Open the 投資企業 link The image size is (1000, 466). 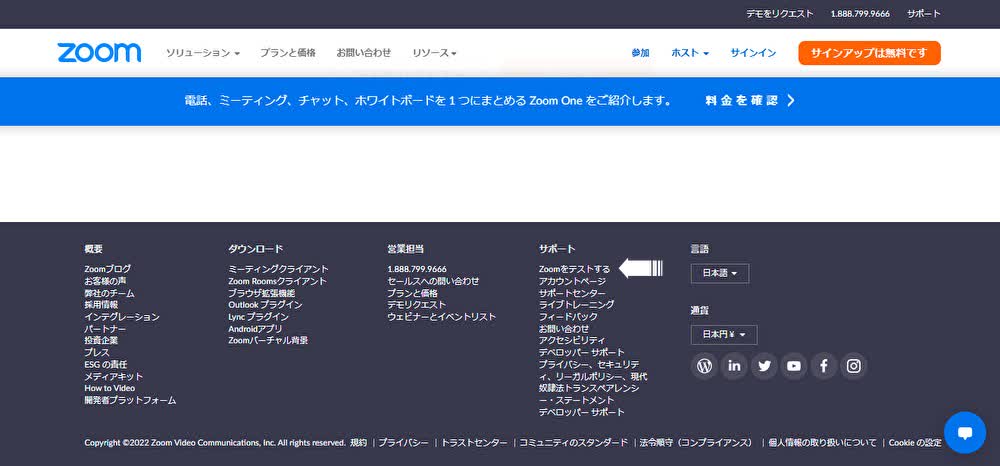click(101, 340)
